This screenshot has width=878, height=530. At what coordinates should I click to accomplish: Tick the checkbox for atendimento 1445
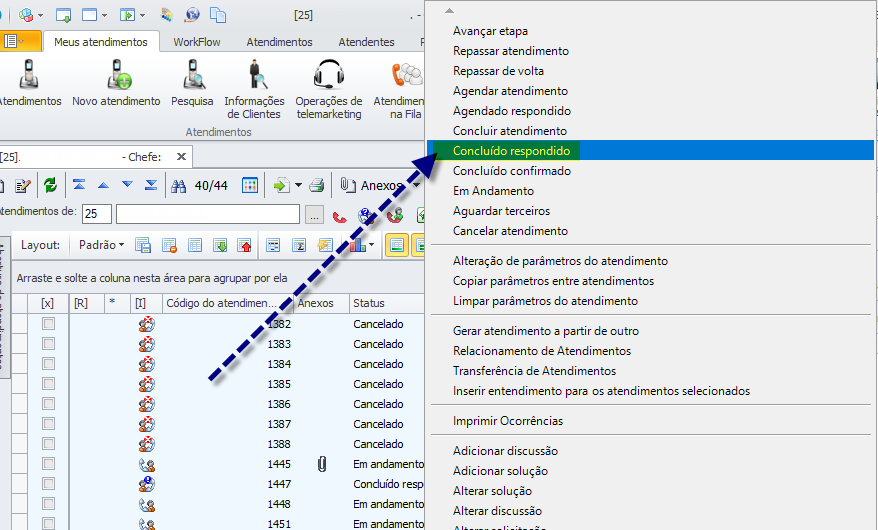(49, 464)
